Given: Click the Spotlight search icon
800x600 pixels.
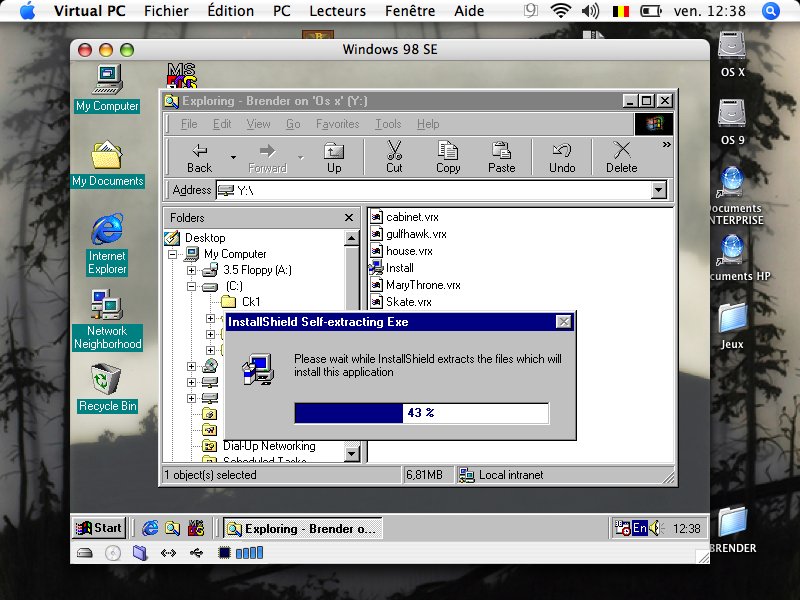Looking at the screenshot, I should [x=770, y=11].
